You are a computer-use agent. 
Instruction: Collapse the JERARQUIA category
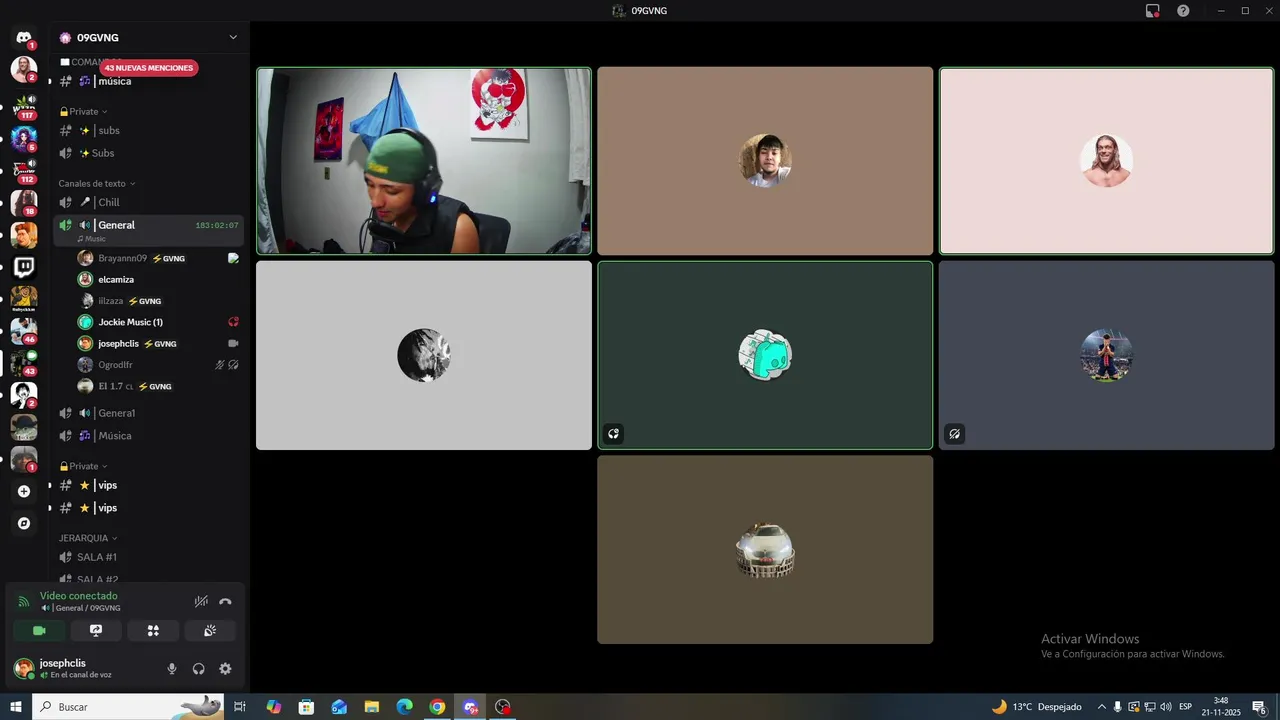89,538
